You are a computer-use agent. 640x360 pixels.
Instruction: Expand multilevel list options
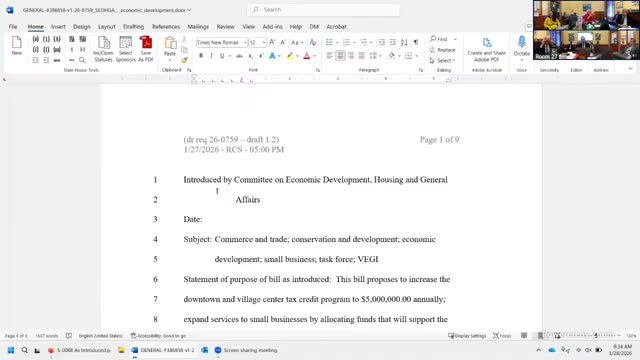point(371,42)
